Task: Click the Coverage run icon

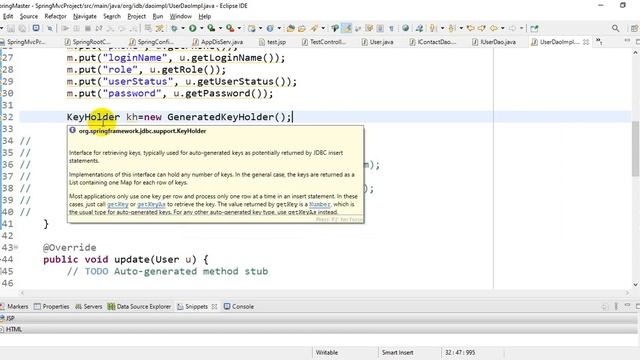Action: pos(211,29)
